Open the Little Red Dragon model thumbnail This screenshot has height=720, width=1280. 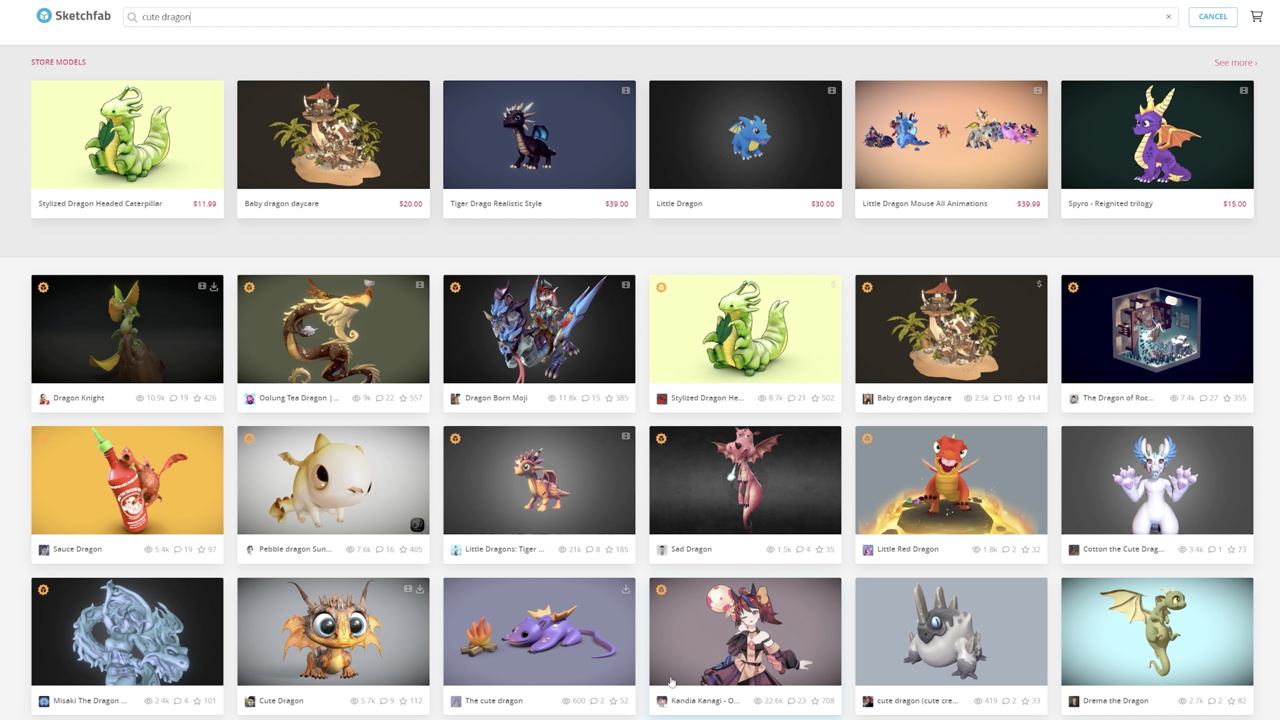[x=951, y=481]
